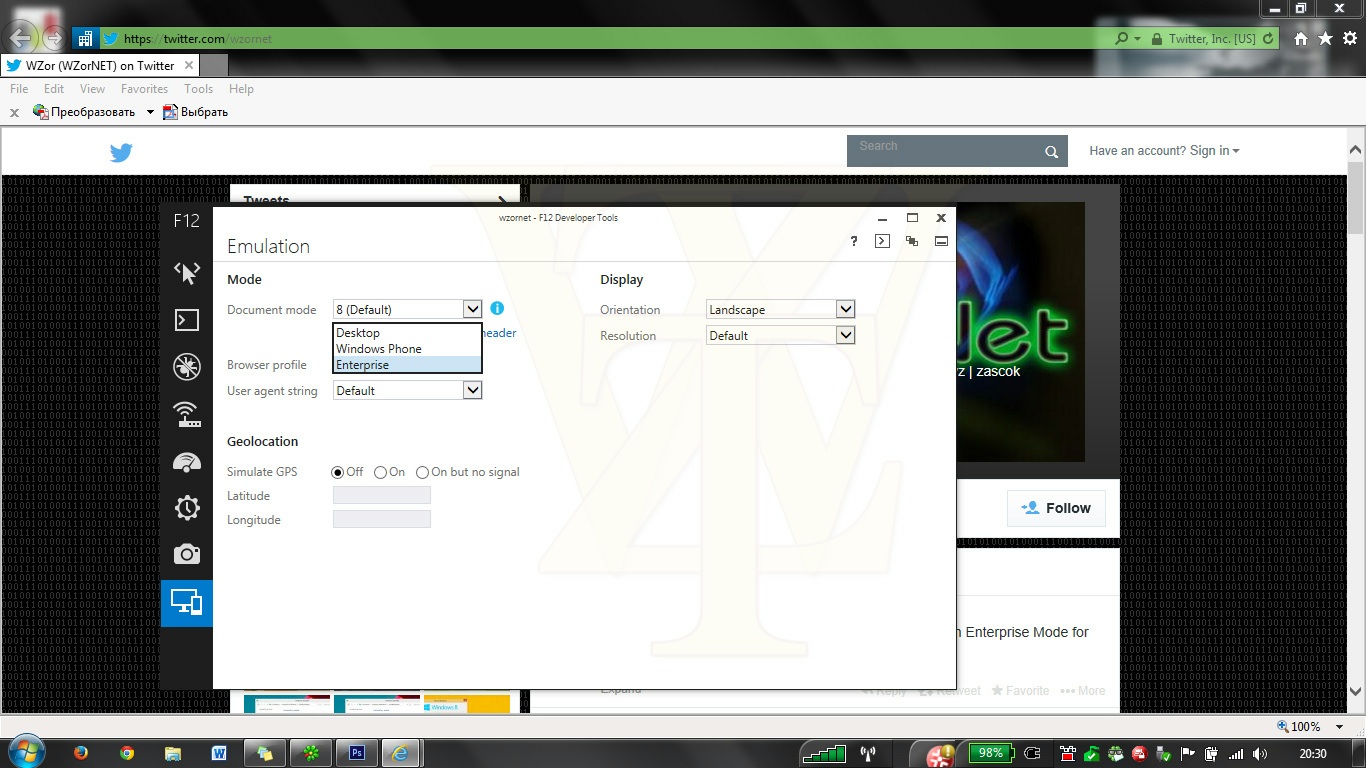Click the F12 tools help question mark
The image size is (1366, 768).
coord(854,241)
